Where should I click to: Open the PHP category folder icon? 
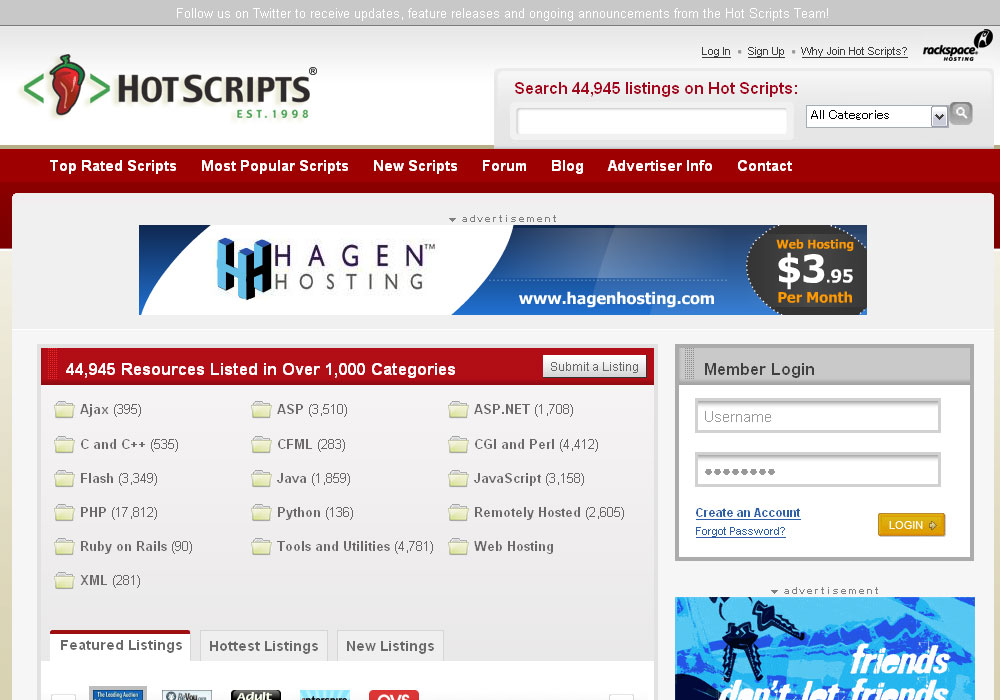click(x=64, y=513)
